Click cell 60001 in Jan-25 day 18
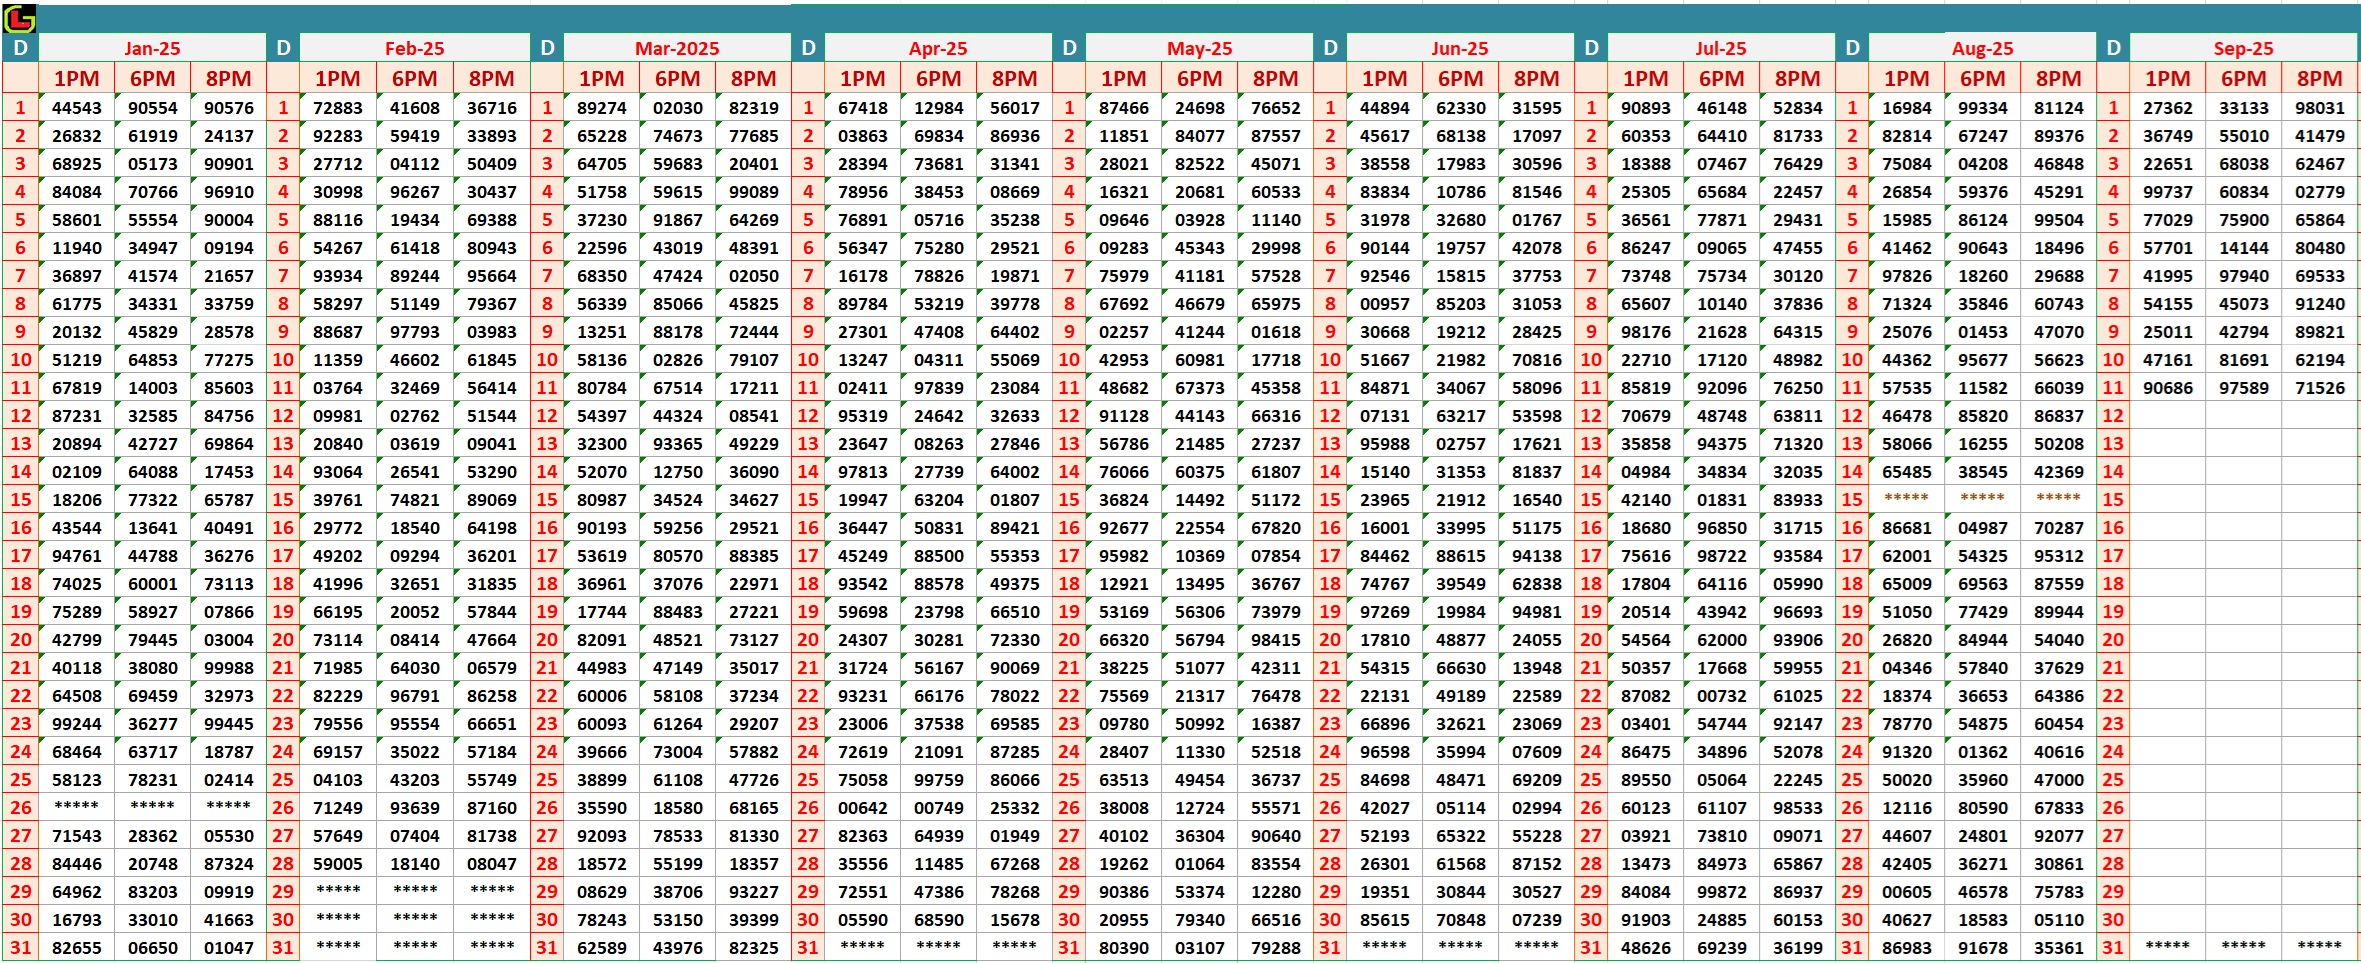2361x963 pixels. tap(152, 584)
